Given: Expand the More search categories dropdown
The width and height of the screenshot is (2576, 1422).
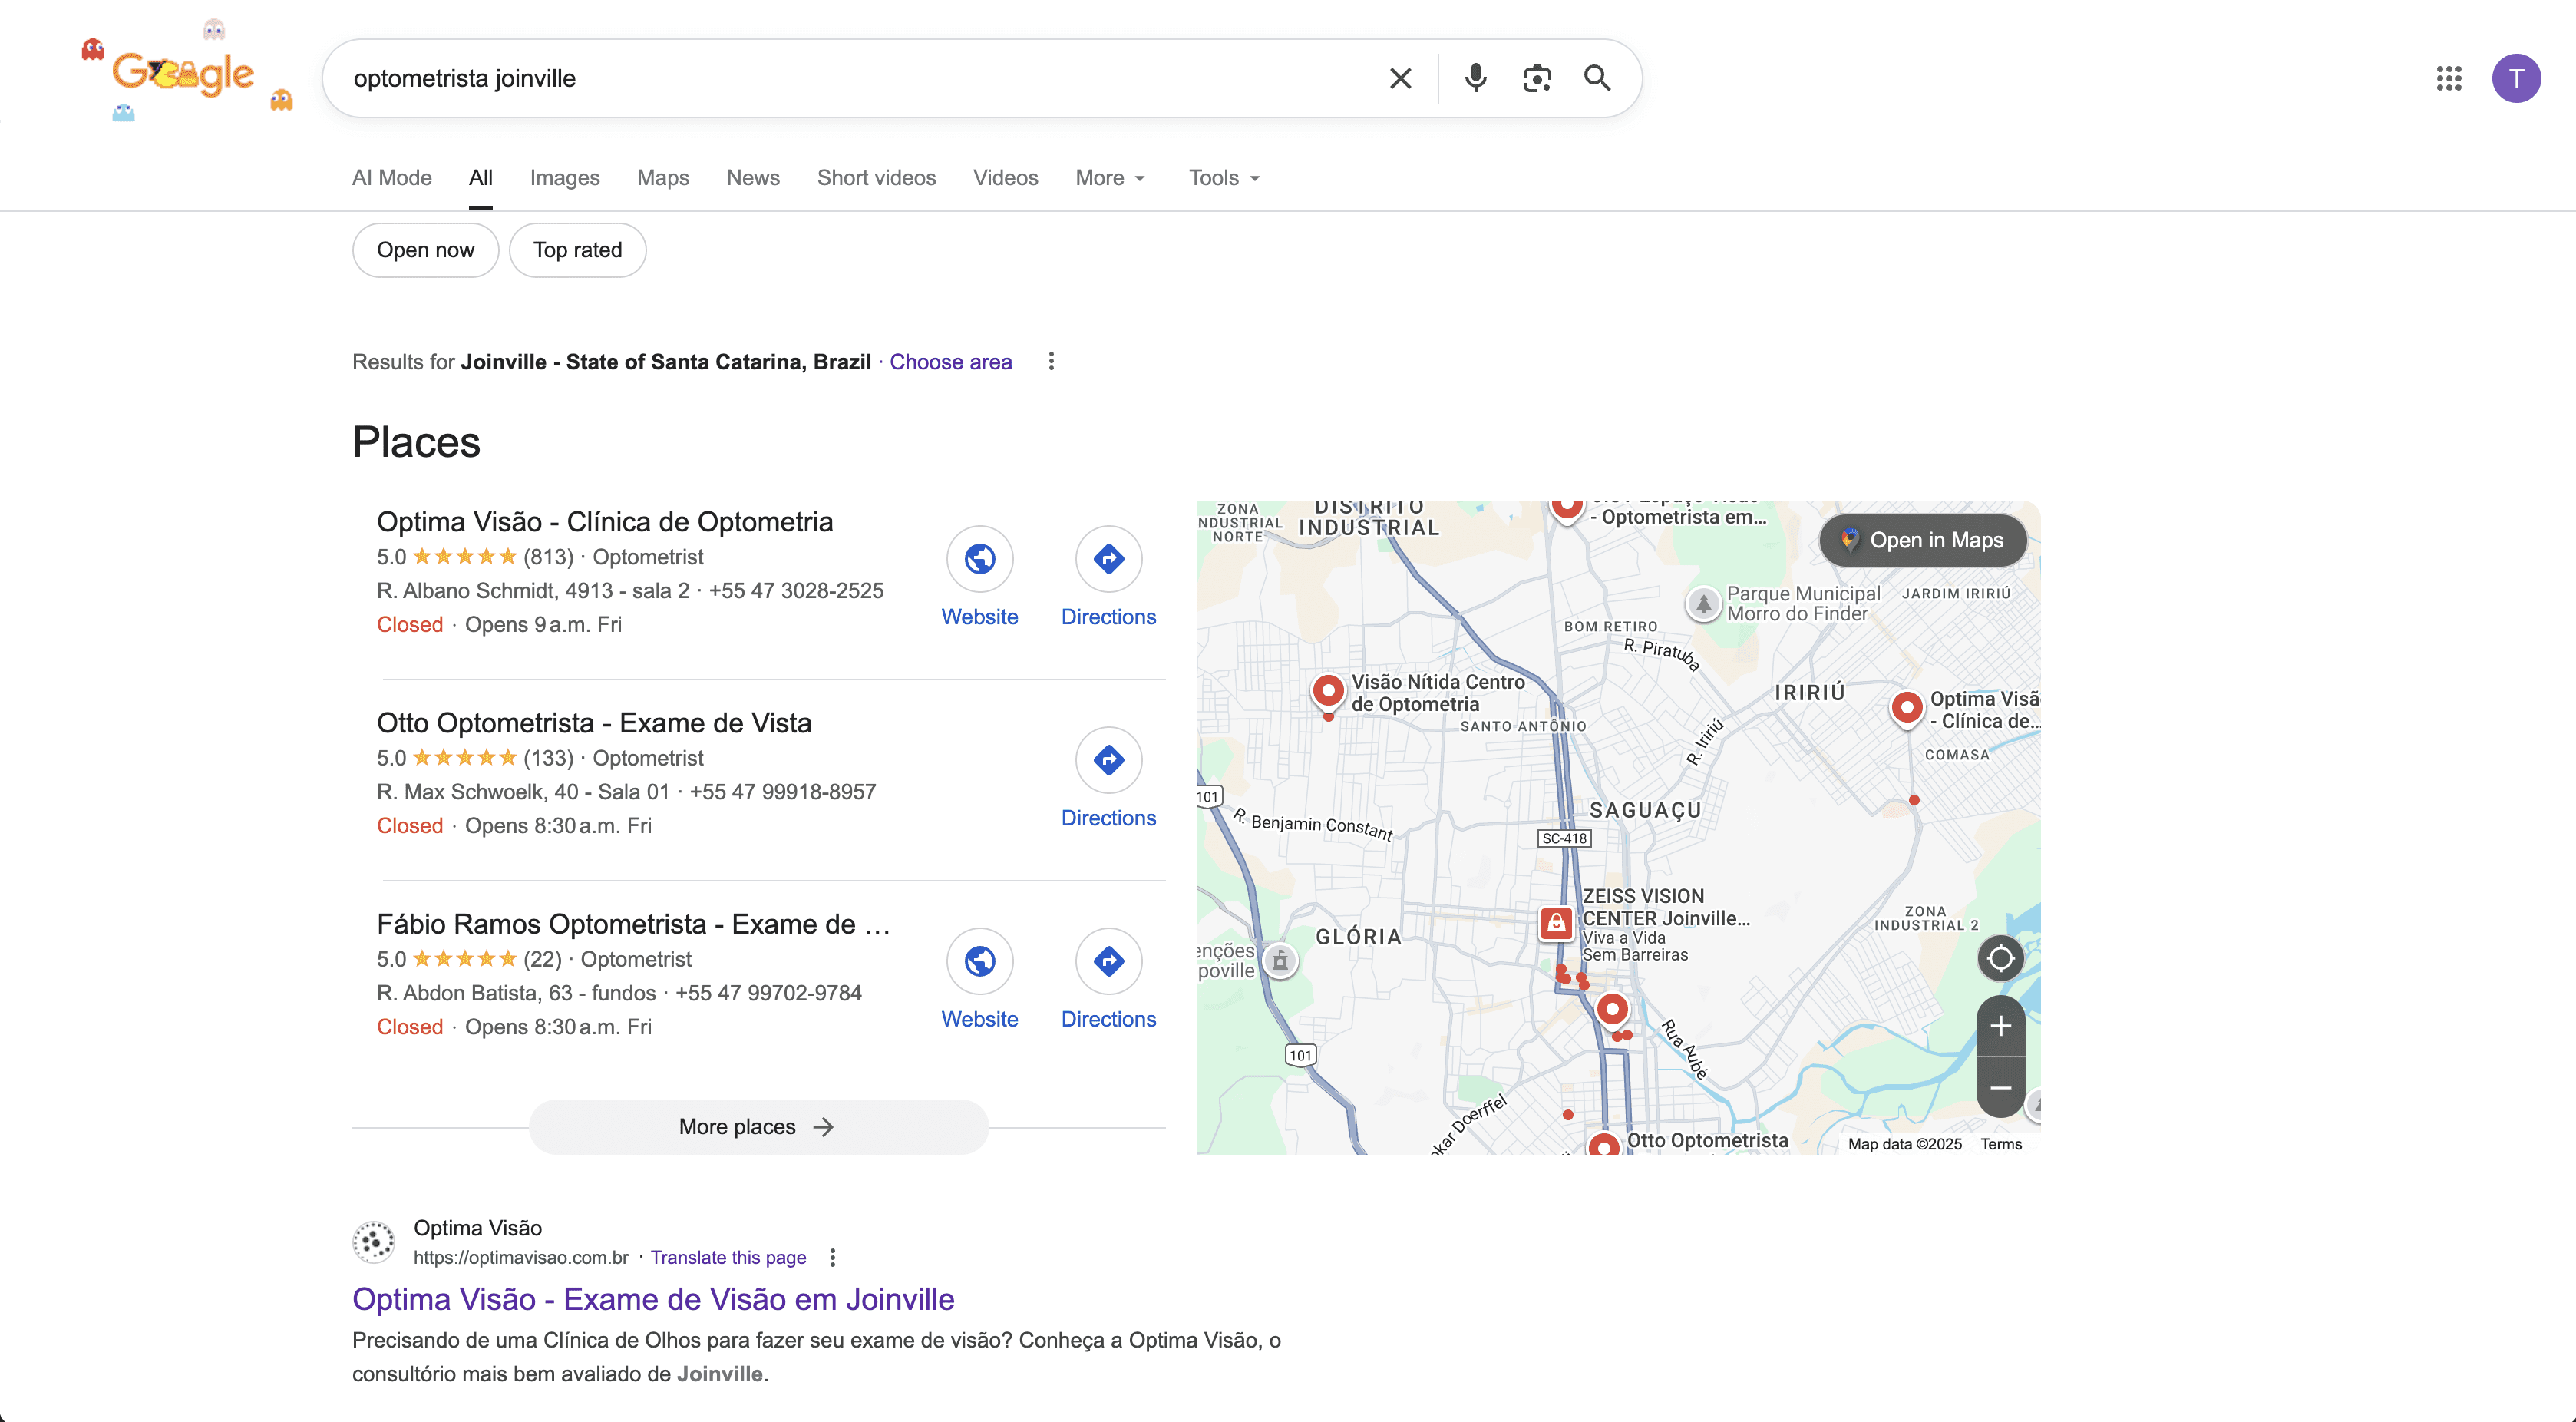Looking at the screenshot, I should click(1110, 178).
